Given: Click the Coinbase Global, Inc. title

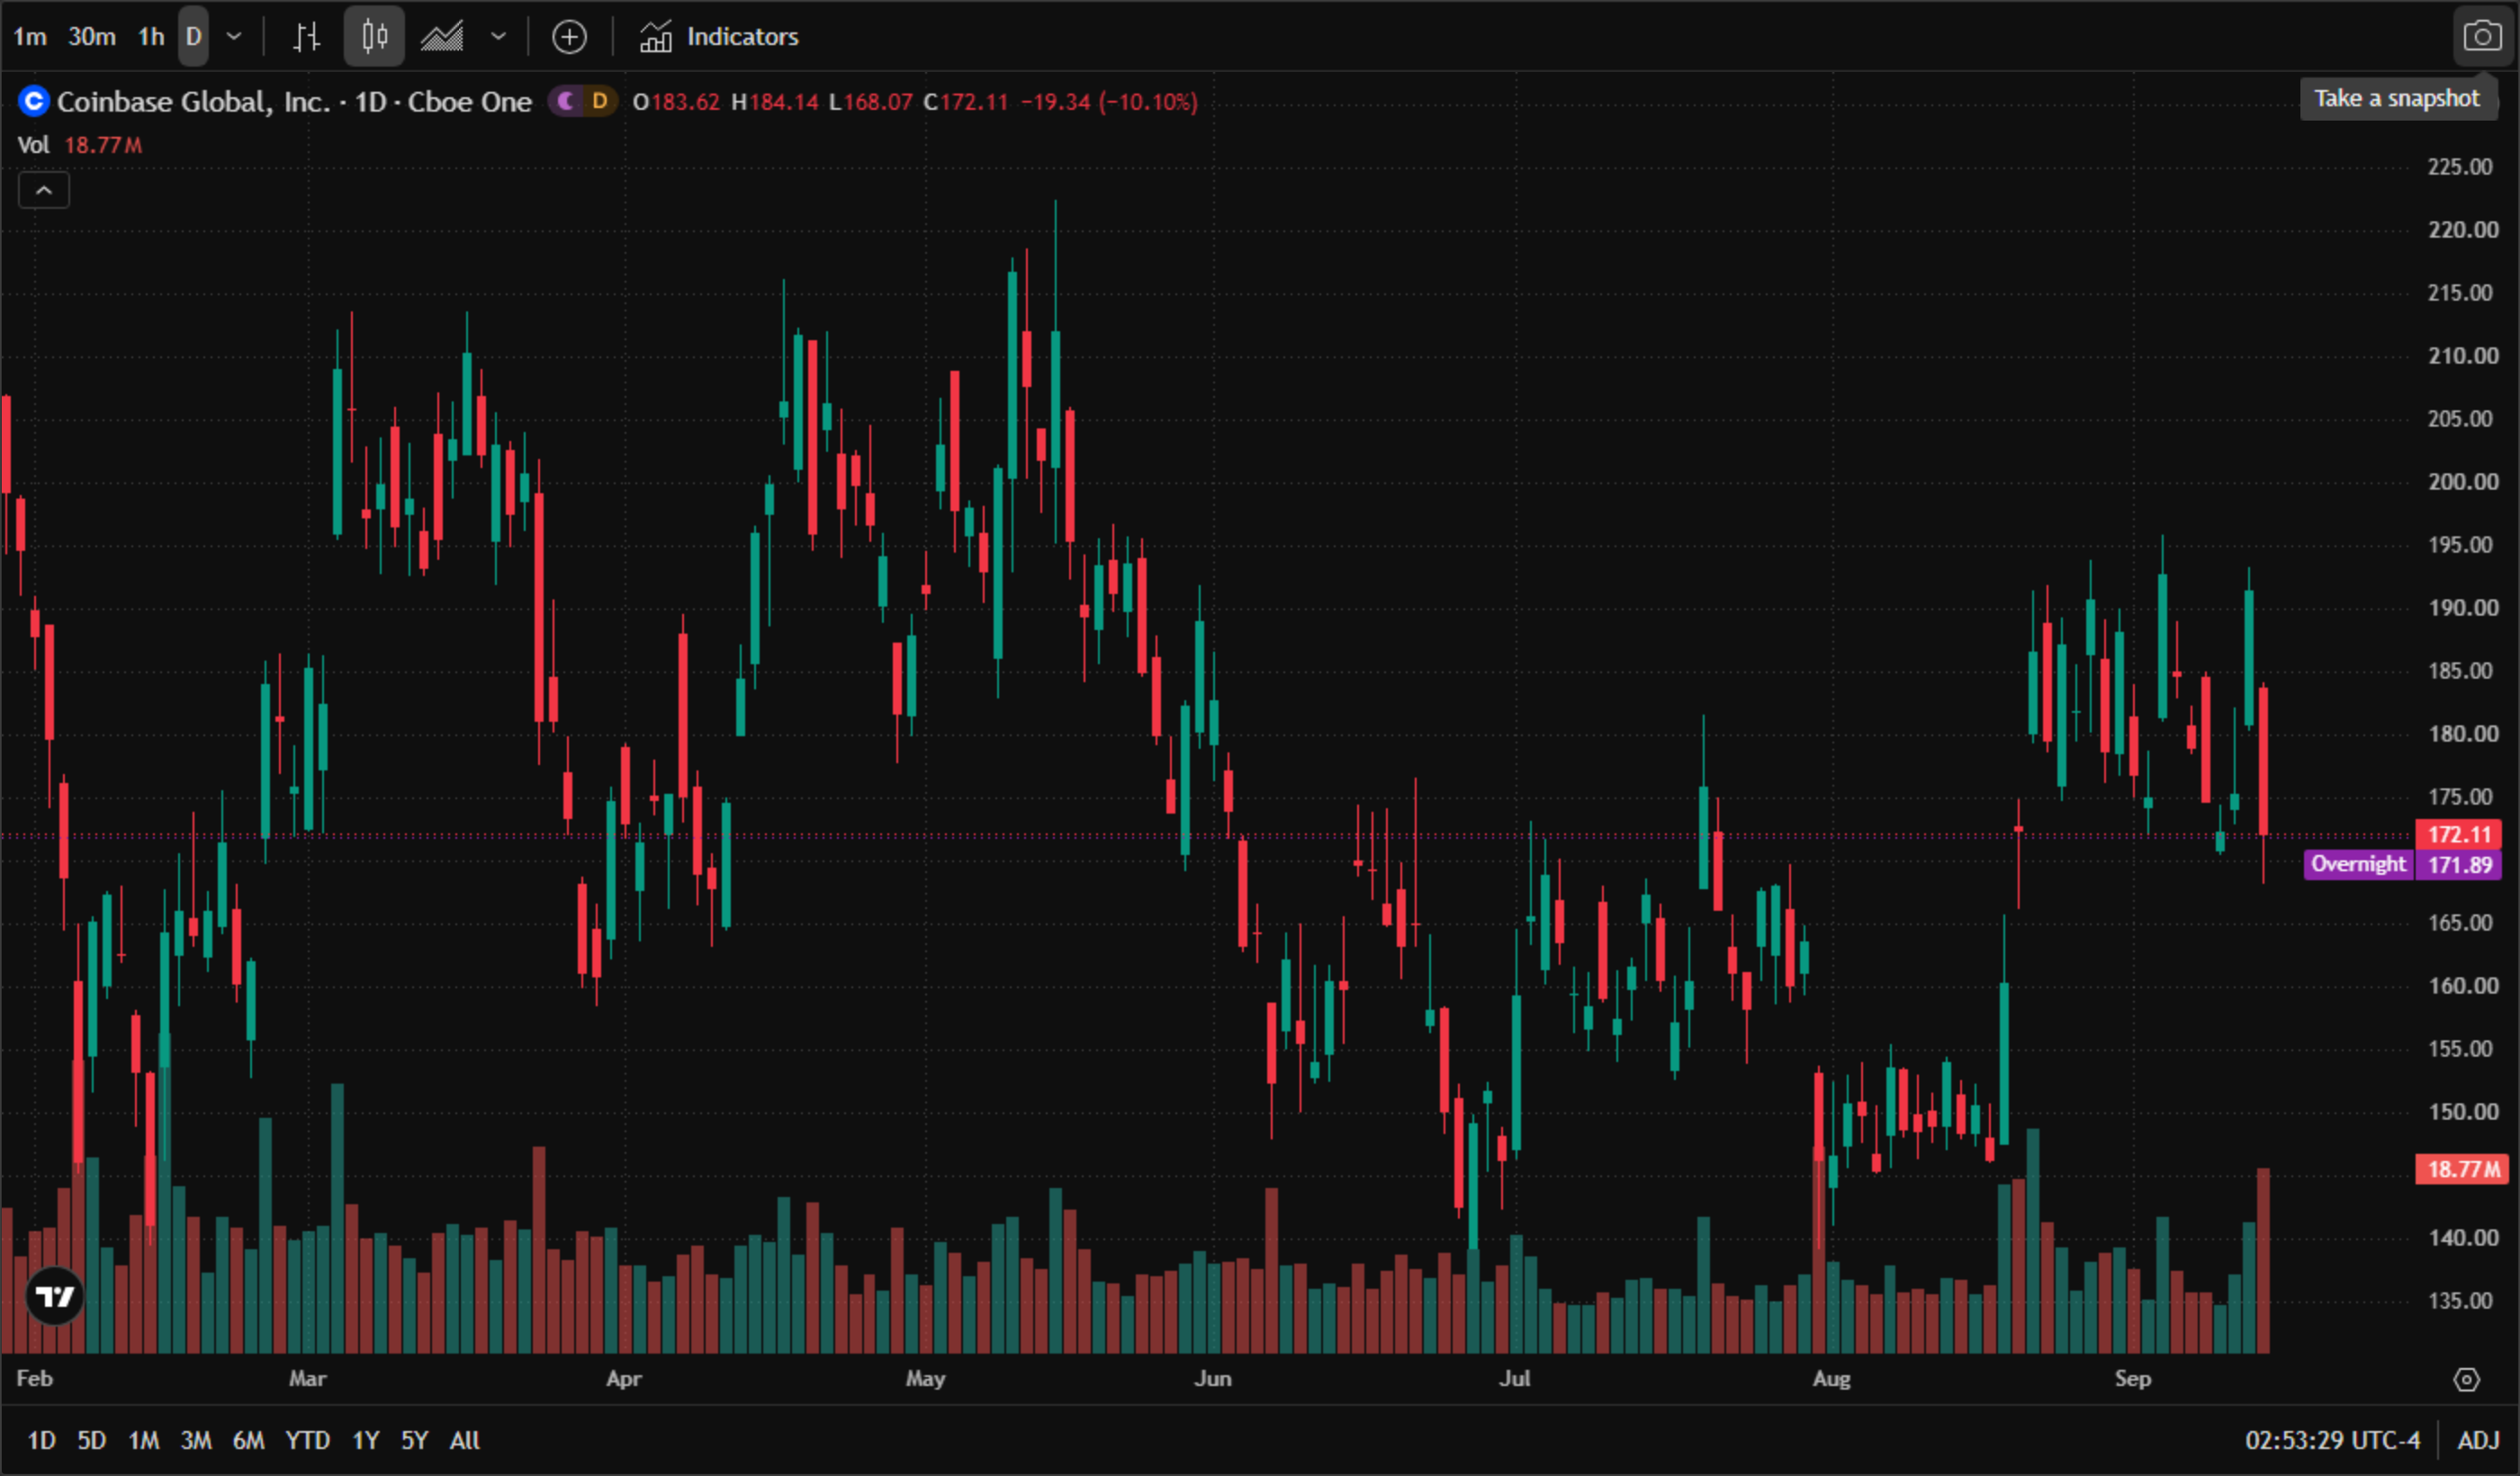Looking at the screenshot, I should pos(194,102).
